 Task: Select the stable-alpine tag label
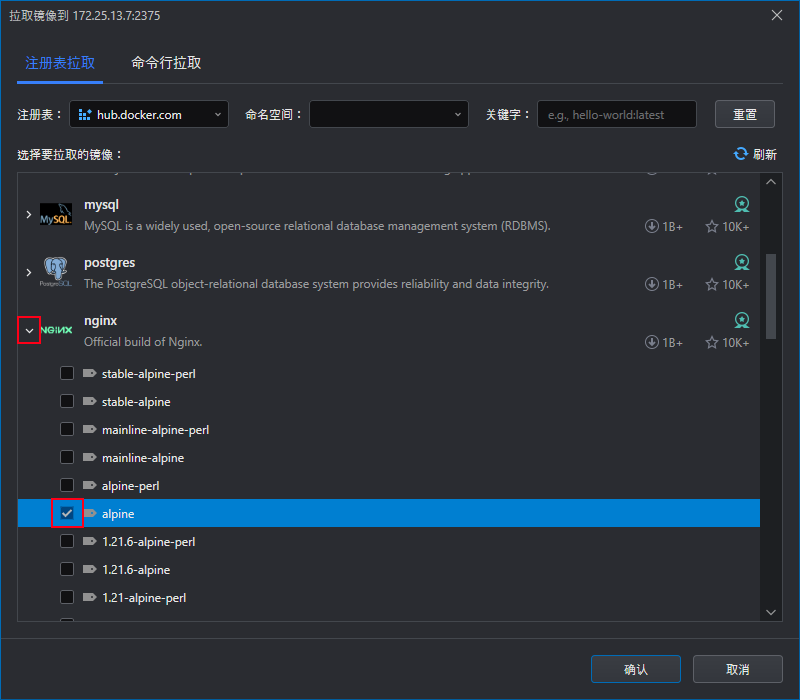[x=136, y=402]
